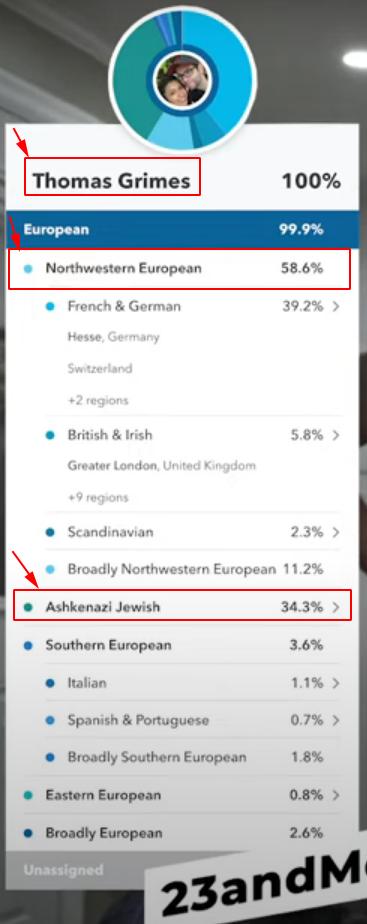Click the Unassigned category bar
The height and width of the screenshot is (924, 367).
77,869
